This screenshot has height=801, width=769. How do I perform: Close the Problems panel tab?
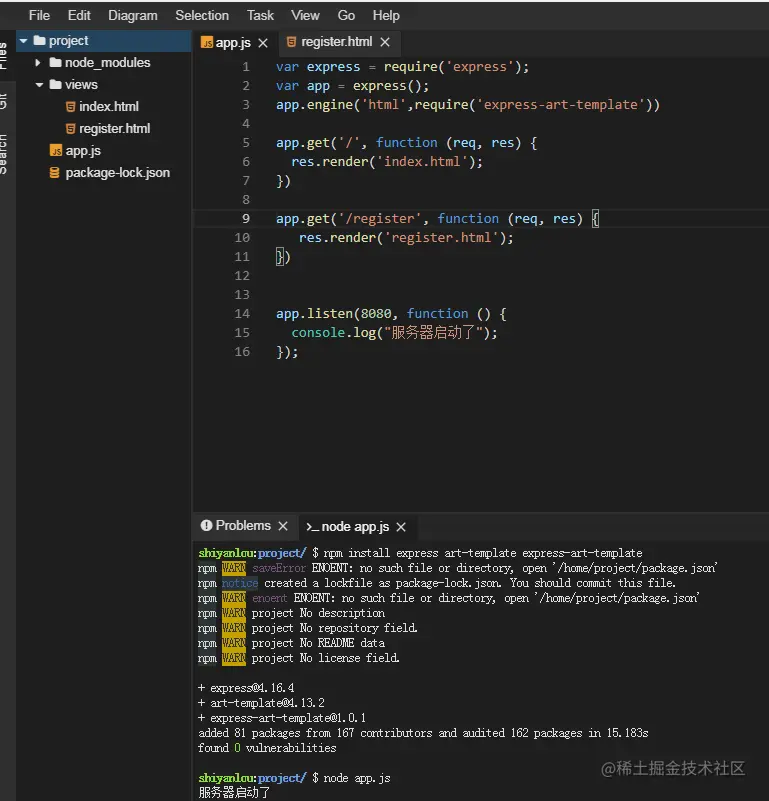[x=283, y=526]
